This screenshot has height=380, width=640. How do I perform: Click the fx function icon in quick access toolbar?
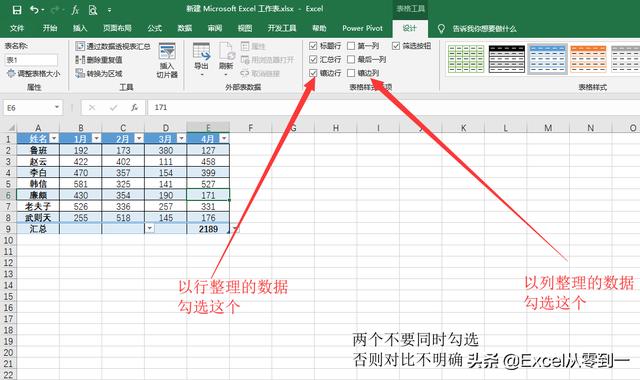click(x=75, y=9)
